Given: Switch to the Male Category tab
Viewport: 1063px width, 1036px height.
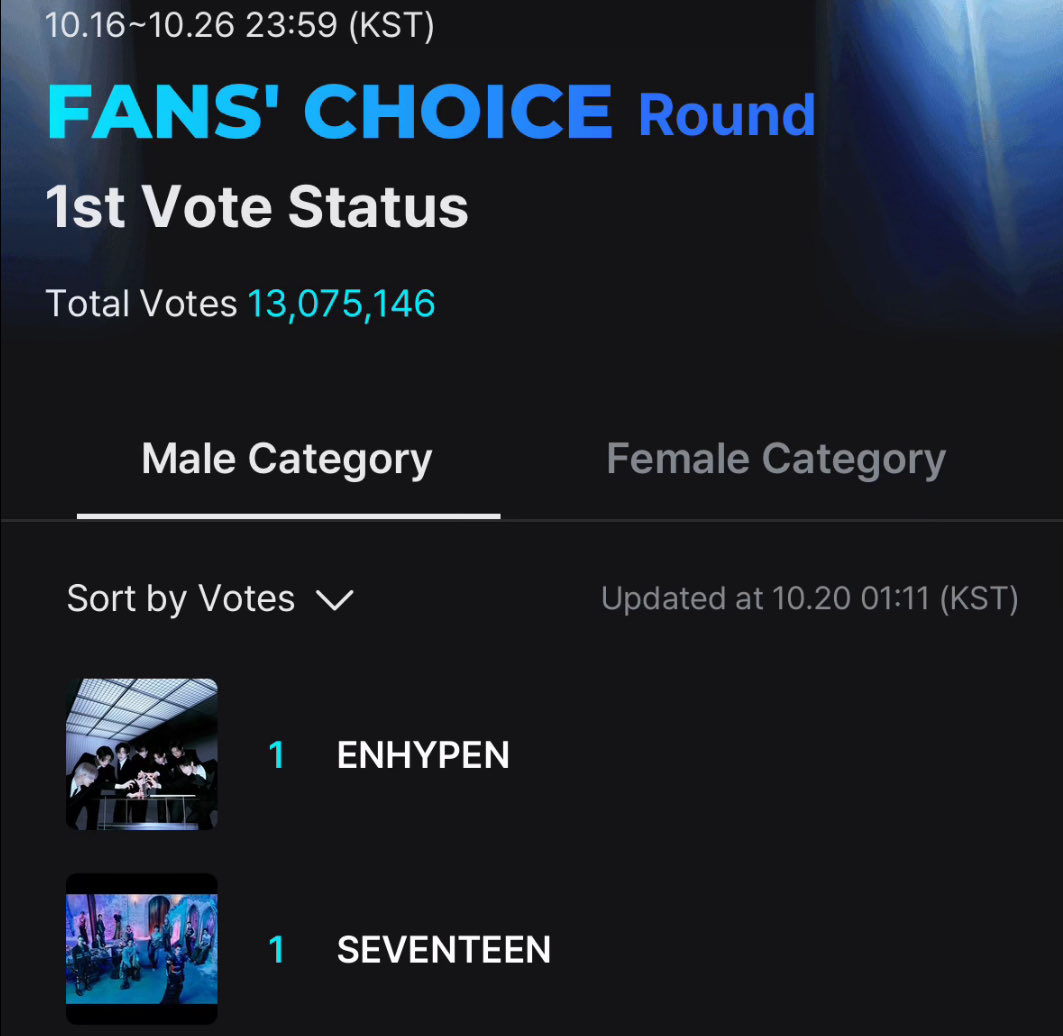Looking at the screenshot, I should (x=287, y=460).
